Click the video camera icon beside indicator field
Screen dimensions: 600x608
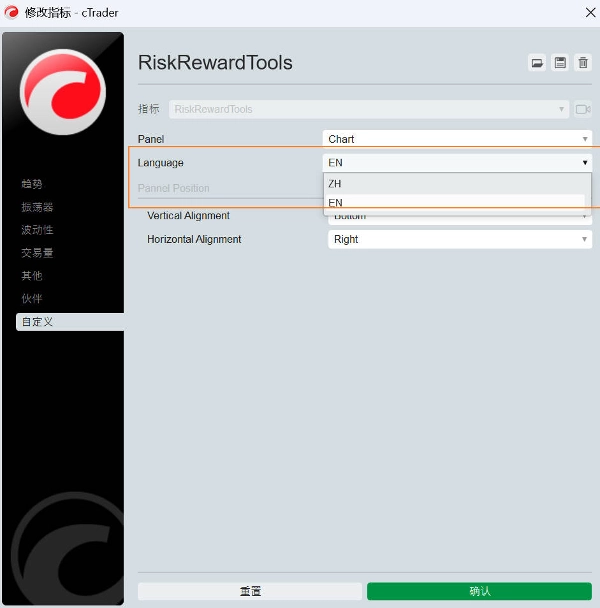click(x=583, y=109)
